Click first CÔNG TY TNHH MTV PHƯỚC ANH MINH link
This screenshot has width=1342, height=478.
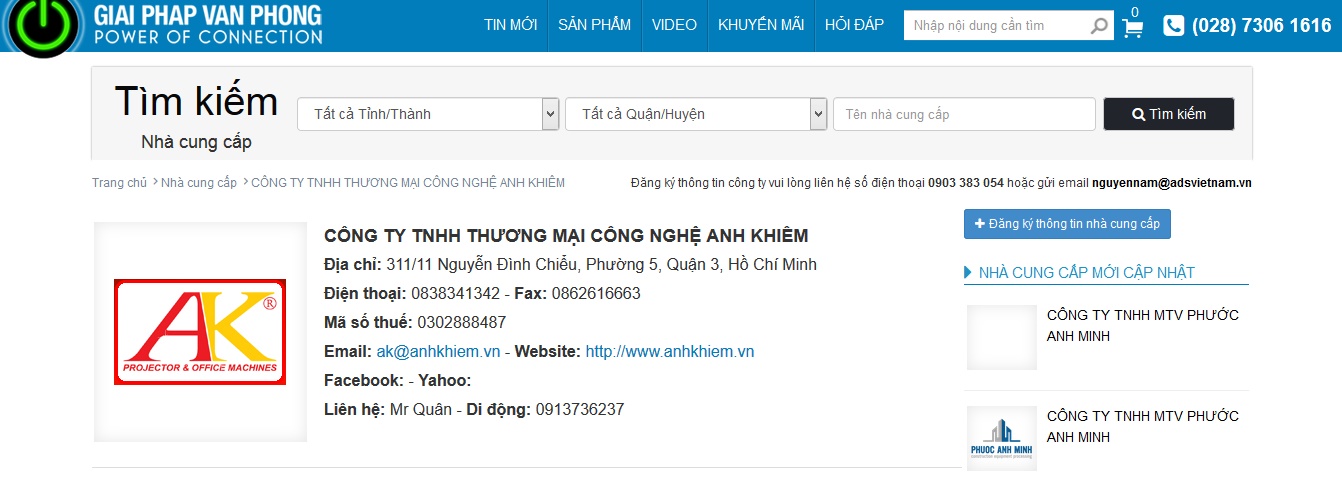pyautogui.click(x=1143, y=326)
